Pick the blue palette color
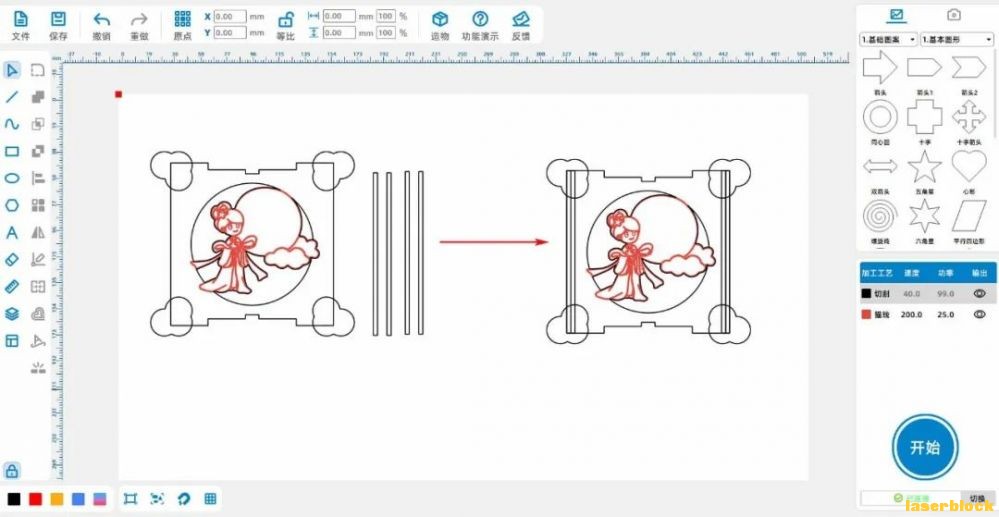 [x=78, y=499]
